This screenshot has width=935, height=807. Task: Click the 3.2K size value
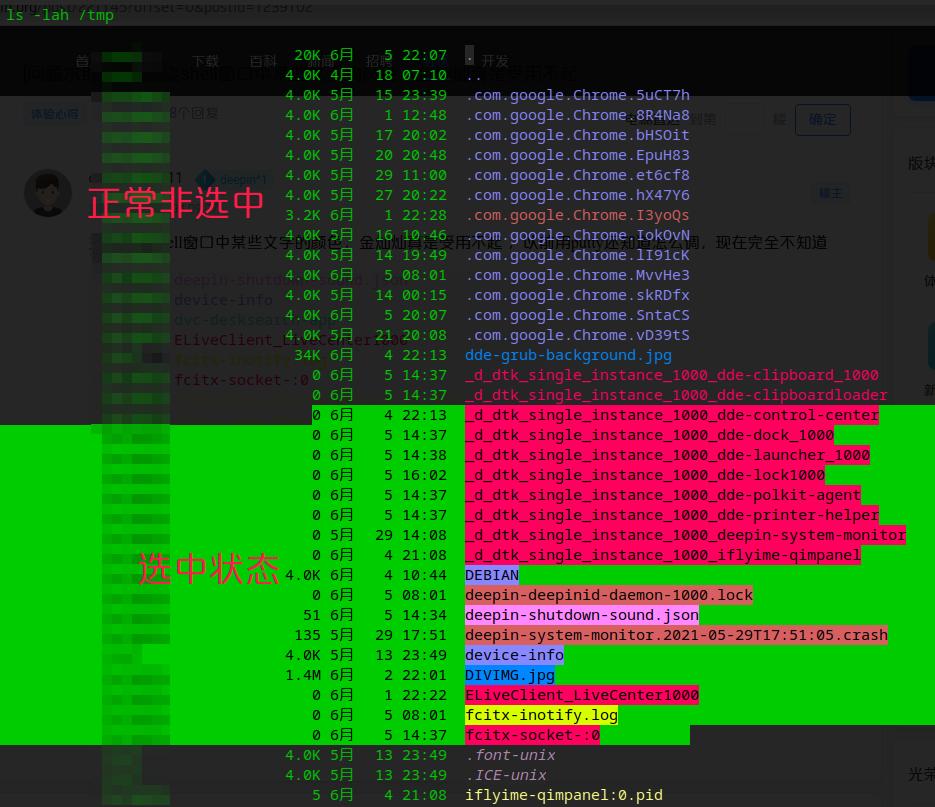[x=303, y=215]
